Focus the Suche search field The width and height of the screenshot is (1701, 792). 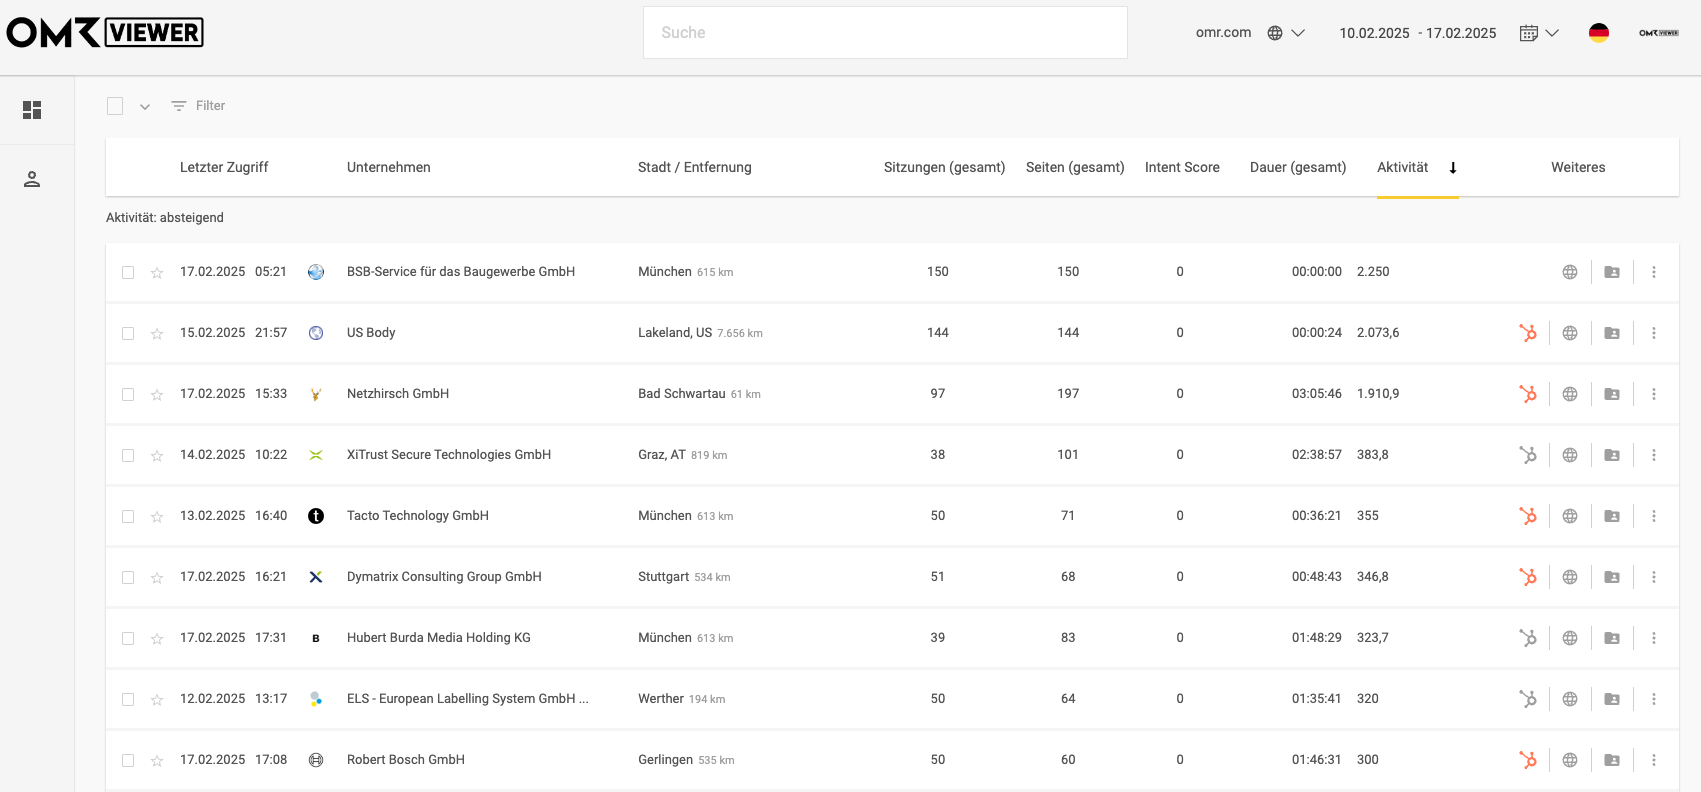(x=885, y=33)
